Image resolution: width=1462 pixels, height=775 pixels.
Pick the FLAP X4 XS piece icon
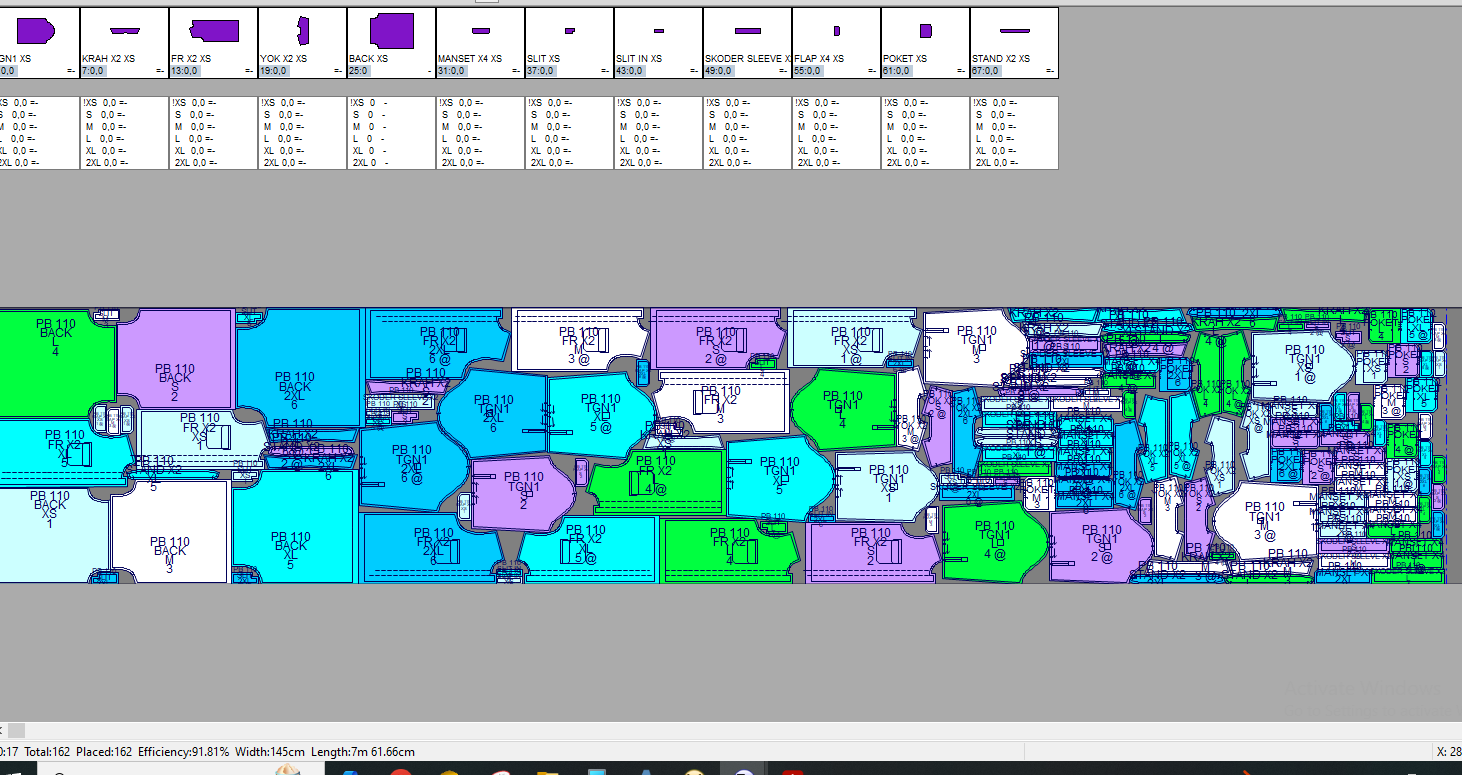836,31
